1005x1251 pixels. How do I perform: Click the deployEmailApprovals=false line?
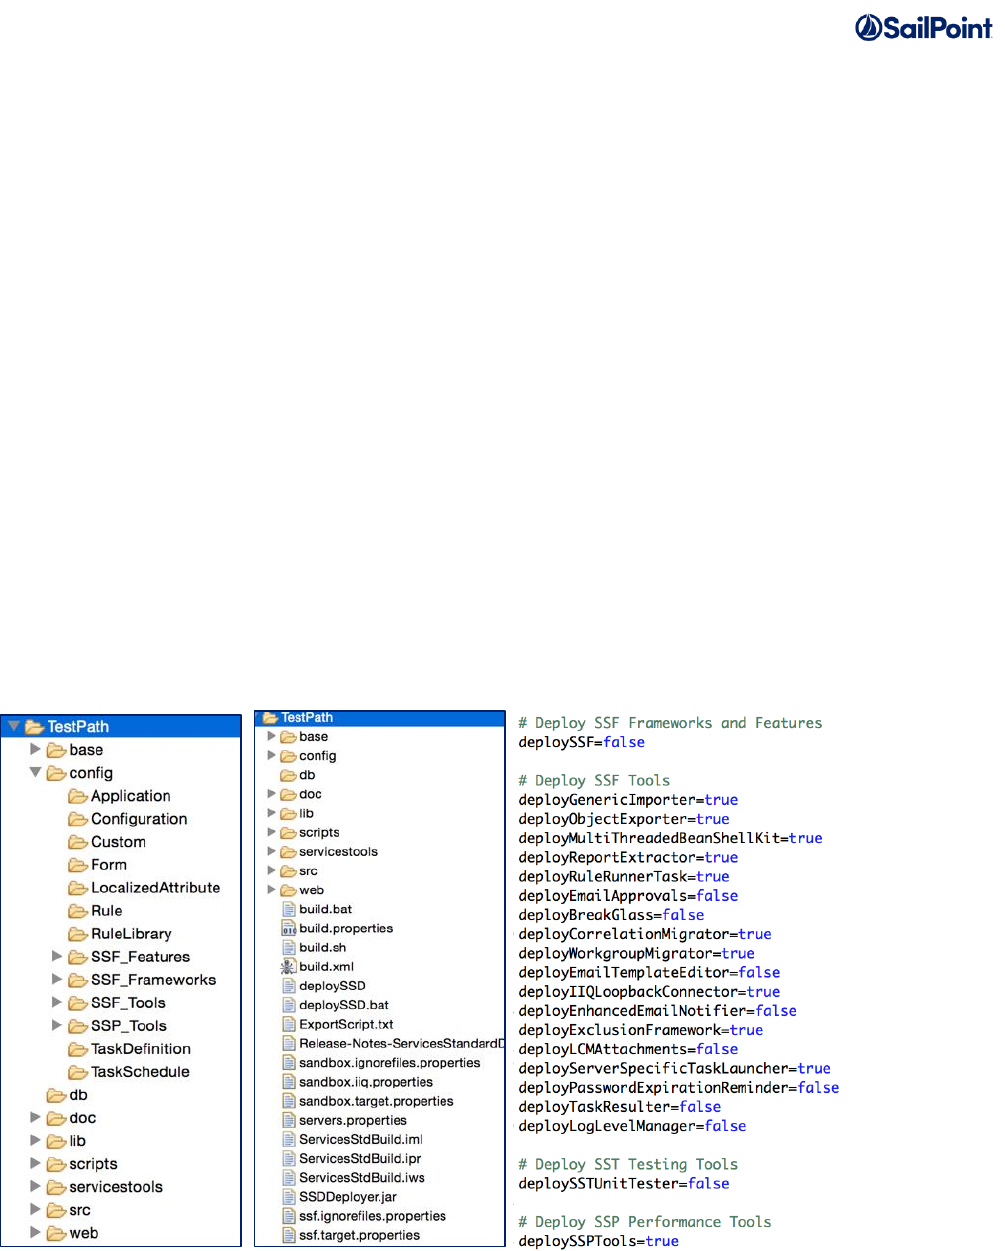[x=628, y=896]
